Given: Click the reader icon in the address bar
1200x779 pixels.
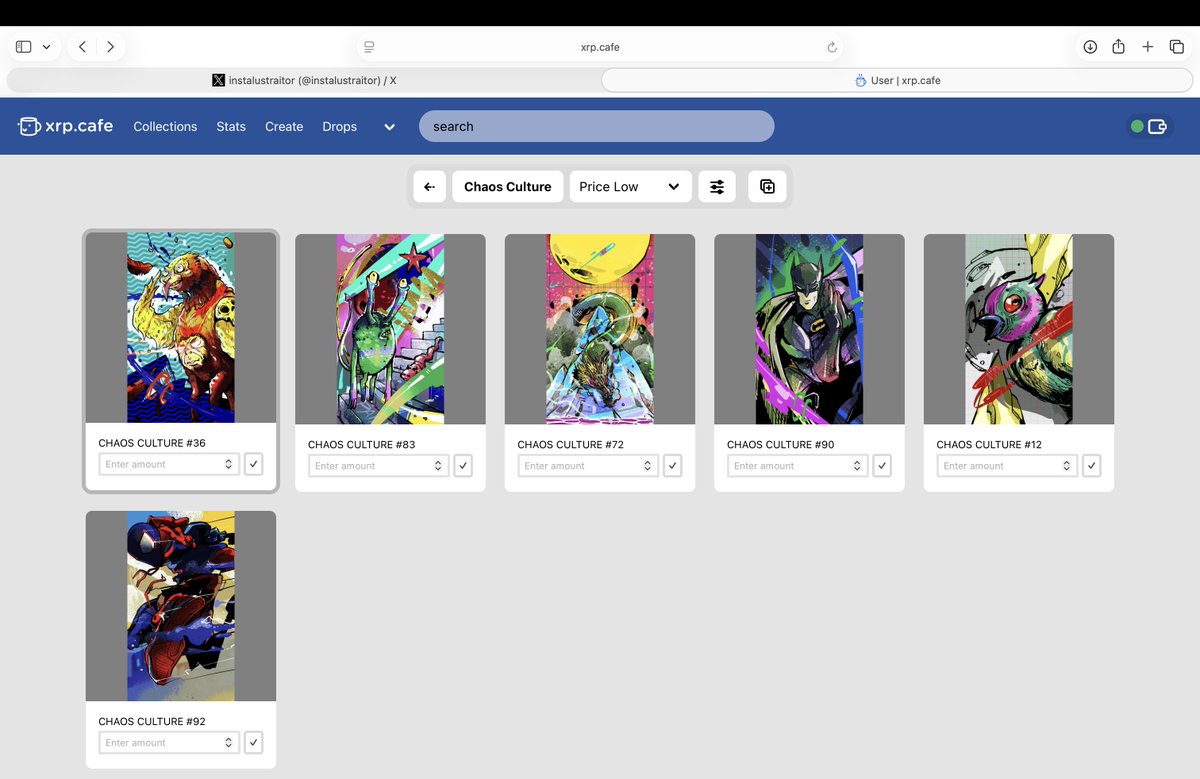Looking at the screenshot, I should point(369,47).
